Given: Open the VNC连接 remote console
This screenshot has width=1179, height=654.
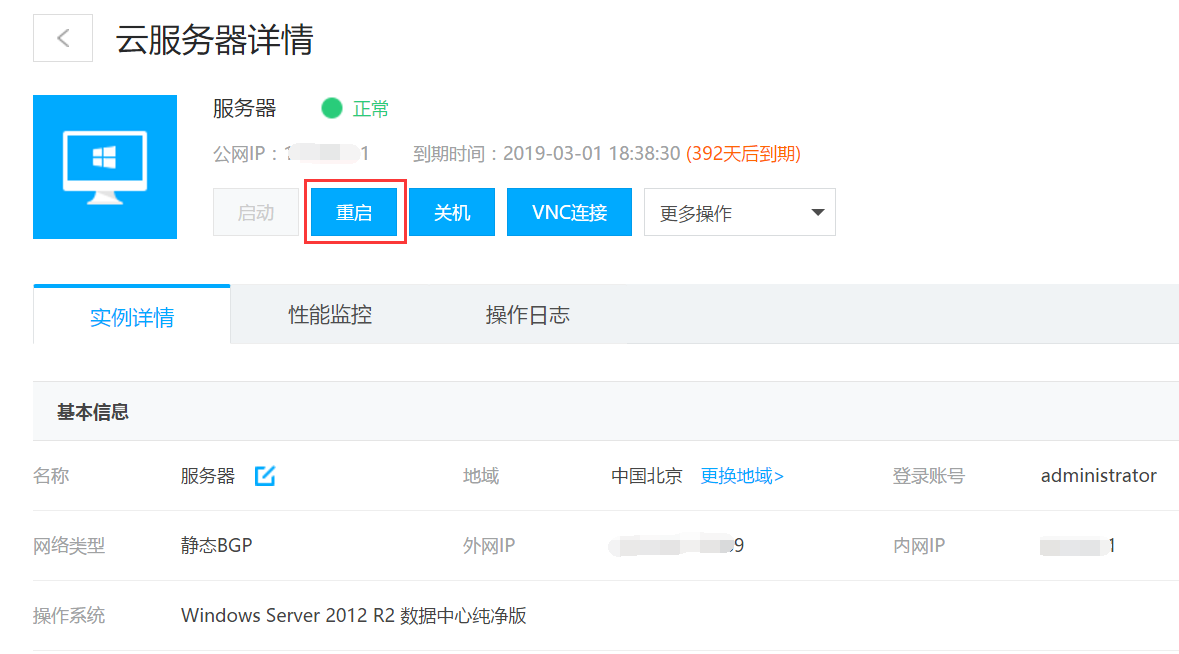Looking at the screenshot, I should click(x=569, y=213).
